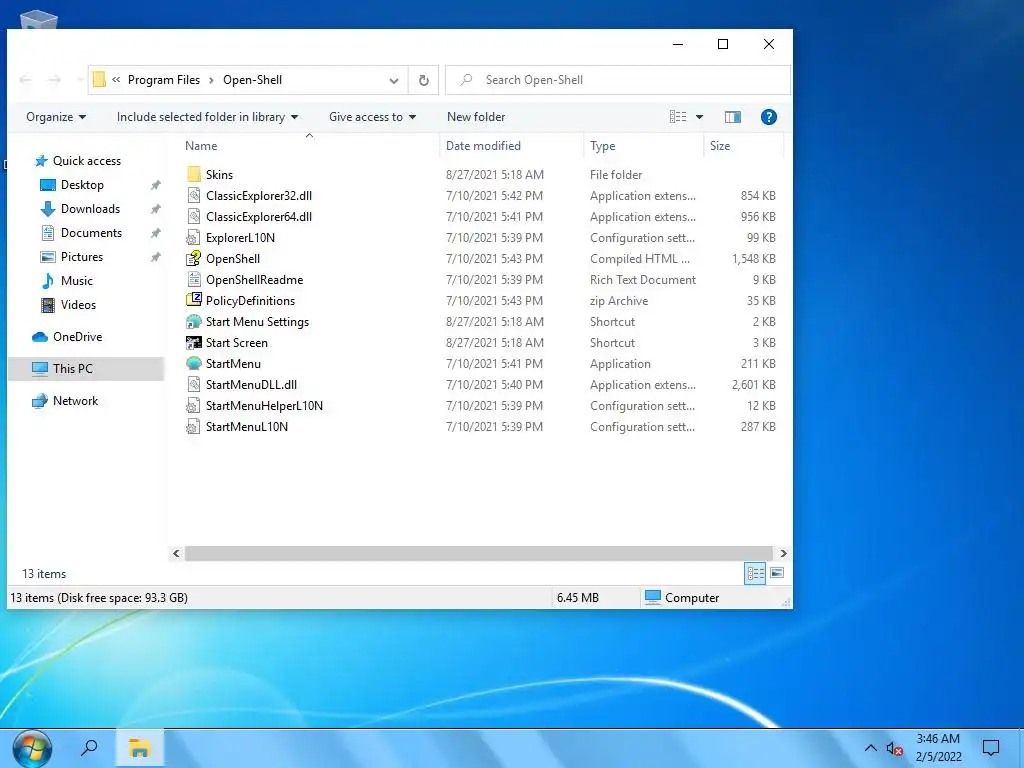Toggle the preview pane icon

coord(733,117)
